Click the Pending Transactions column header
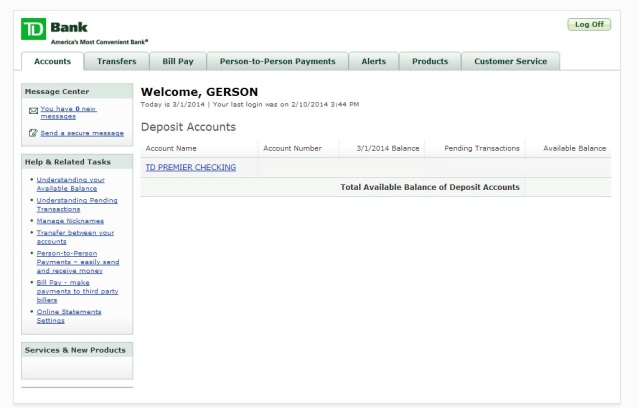Image resolution: width=638 pixels, height=408 pixels. click(x=482, y=148)
